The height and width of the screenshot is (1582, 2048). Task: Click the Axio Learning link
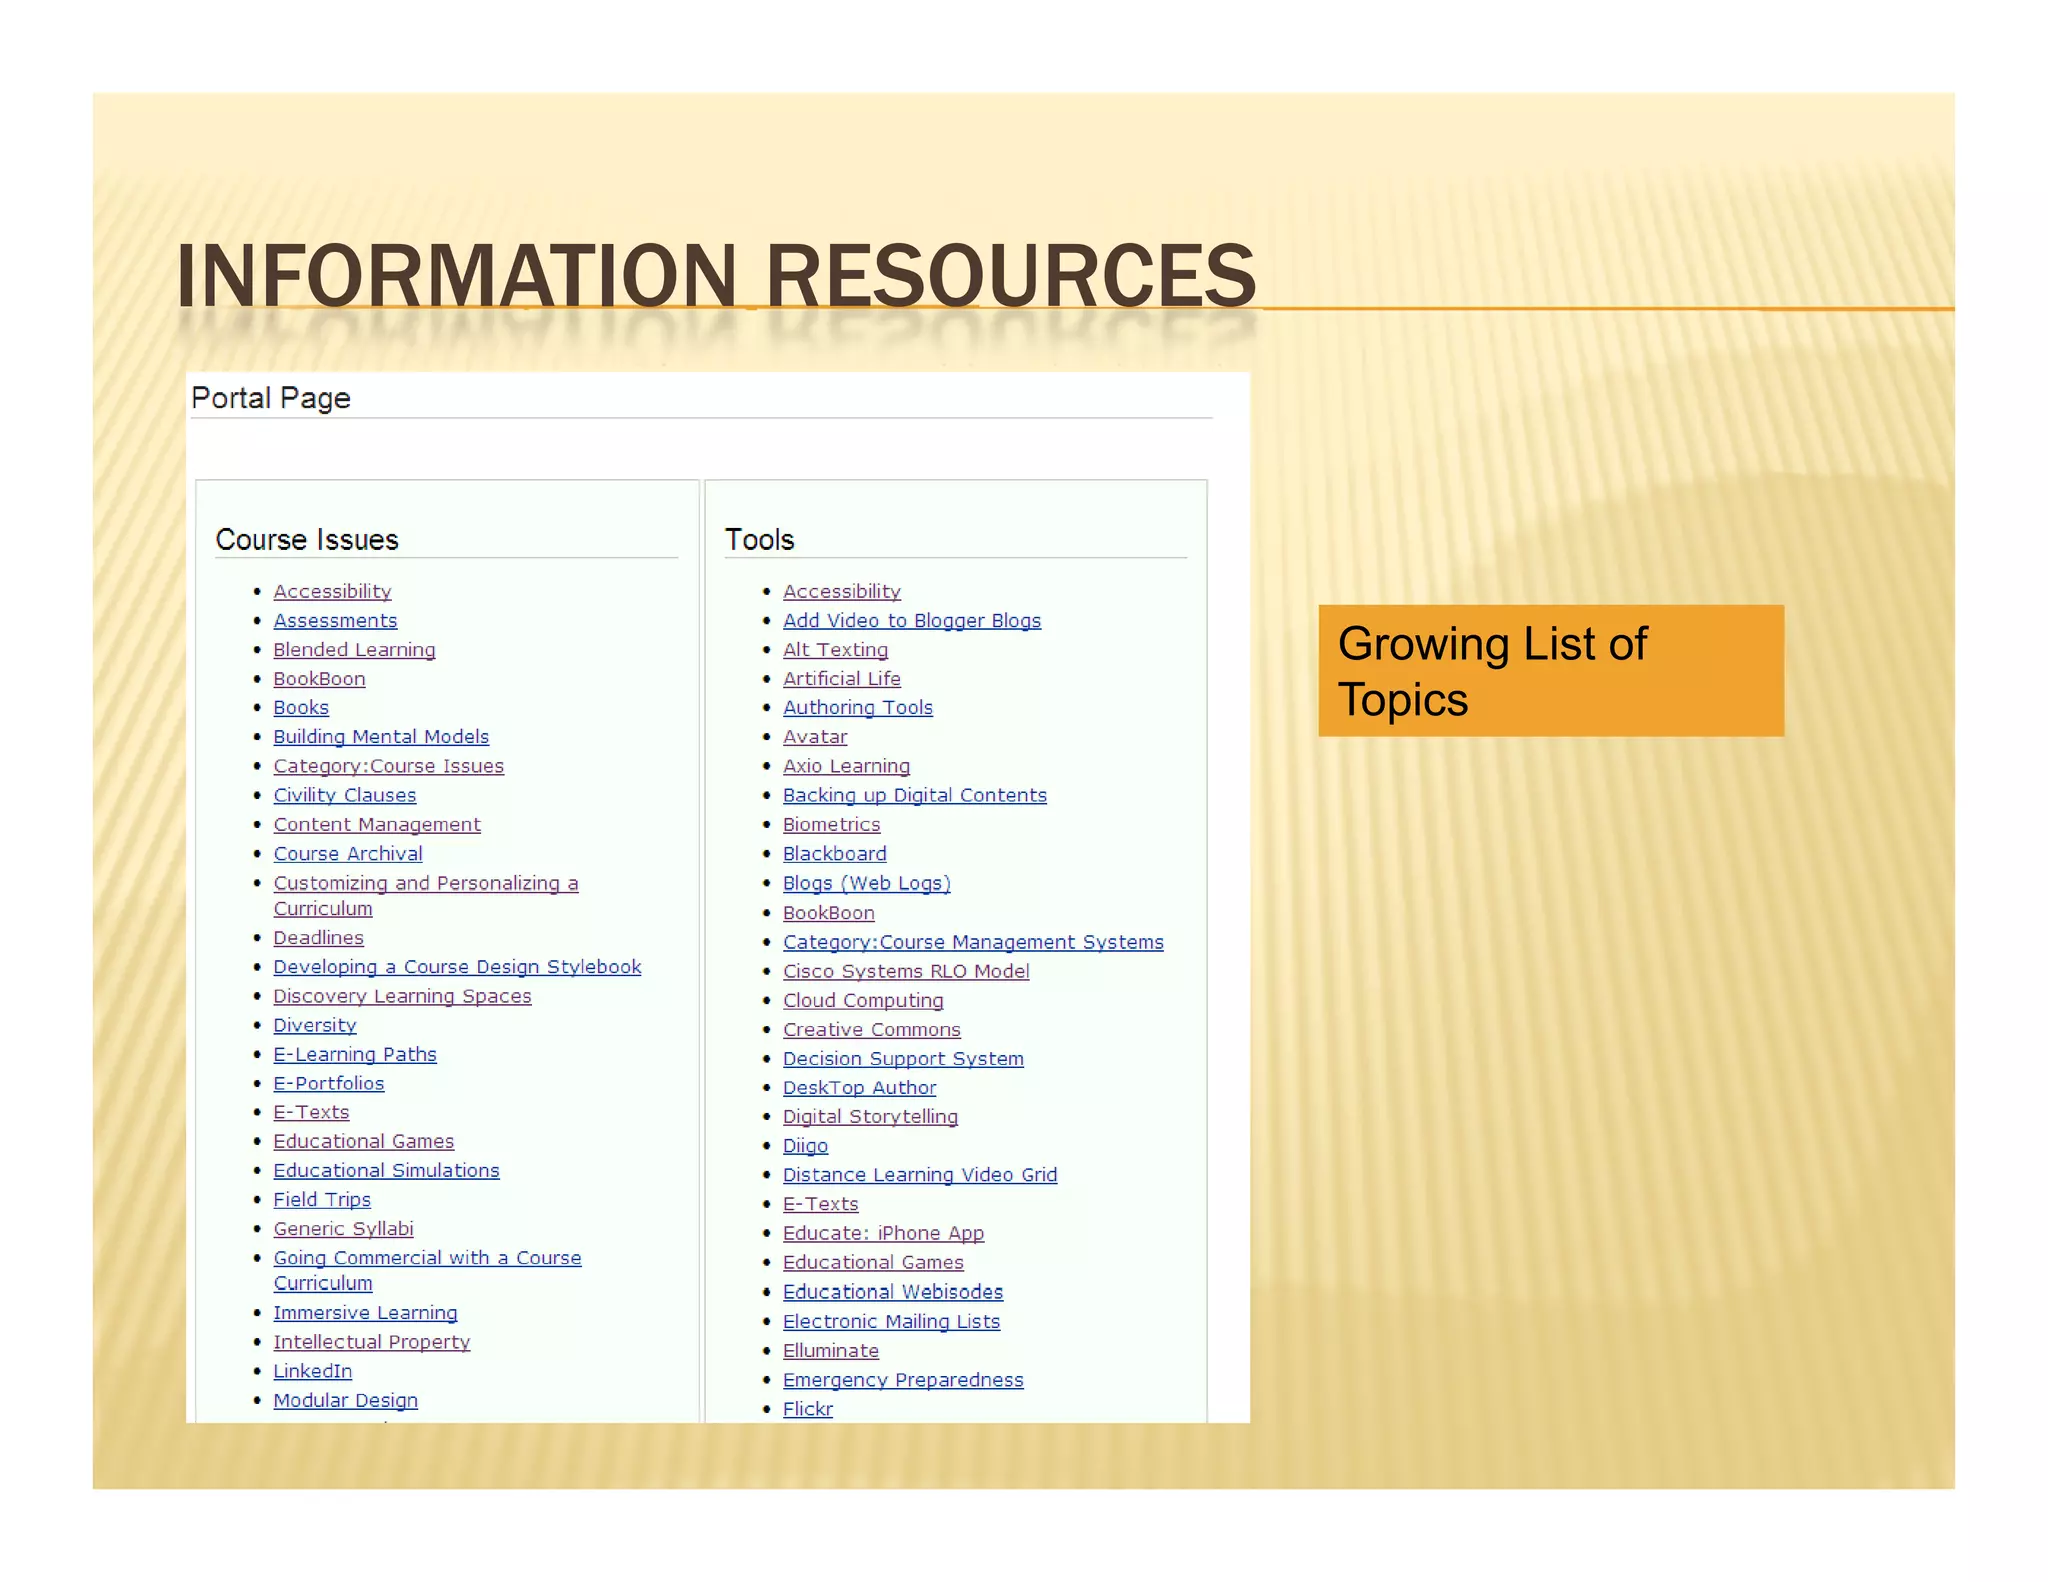tap(846, 766)
